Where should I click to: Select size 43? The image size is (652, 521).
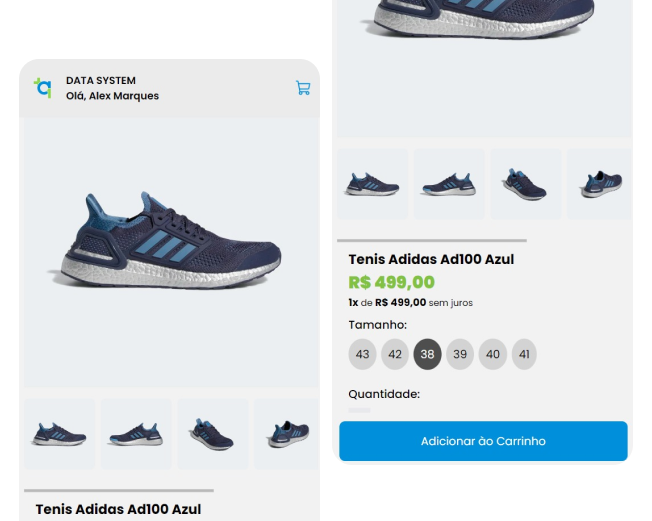(362, 354)
